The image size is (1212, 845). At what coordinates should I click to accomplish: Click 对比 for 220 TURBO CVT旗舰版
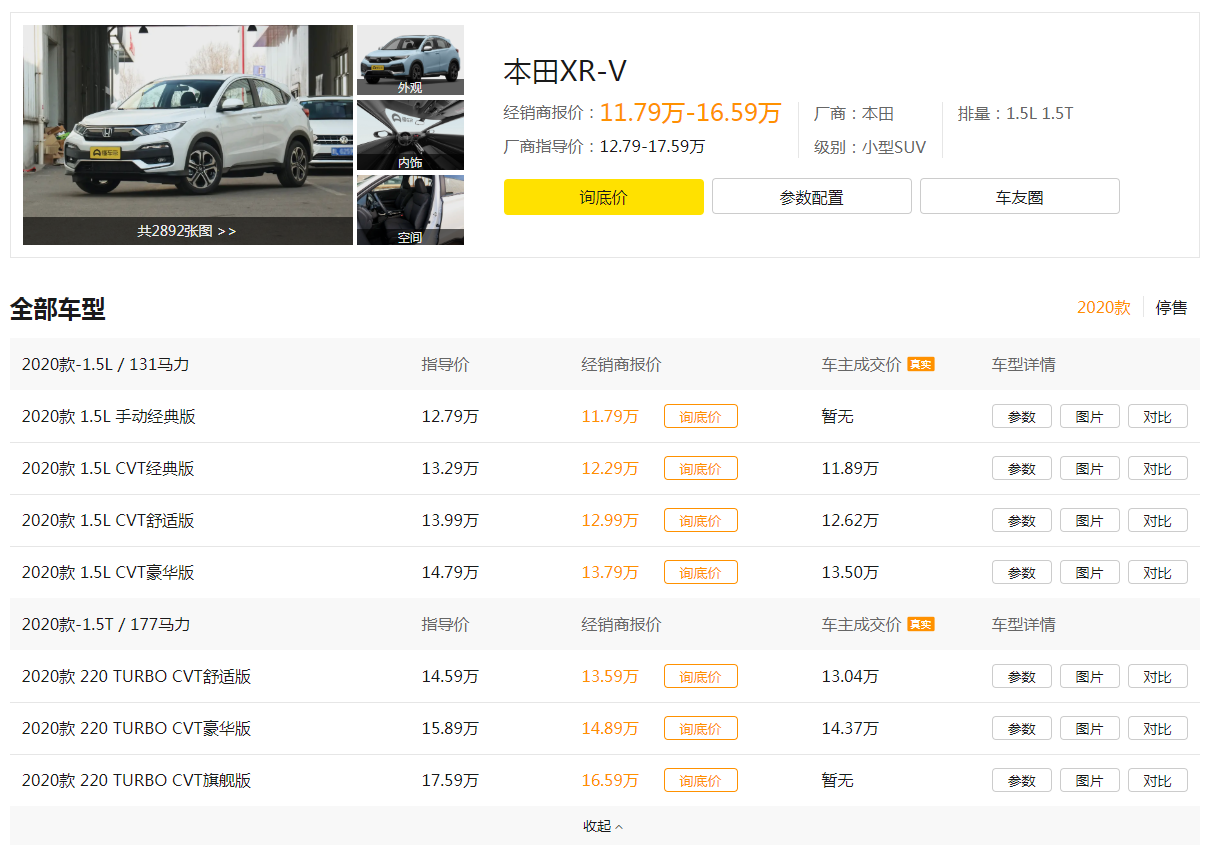click(x=1158, y=780)
